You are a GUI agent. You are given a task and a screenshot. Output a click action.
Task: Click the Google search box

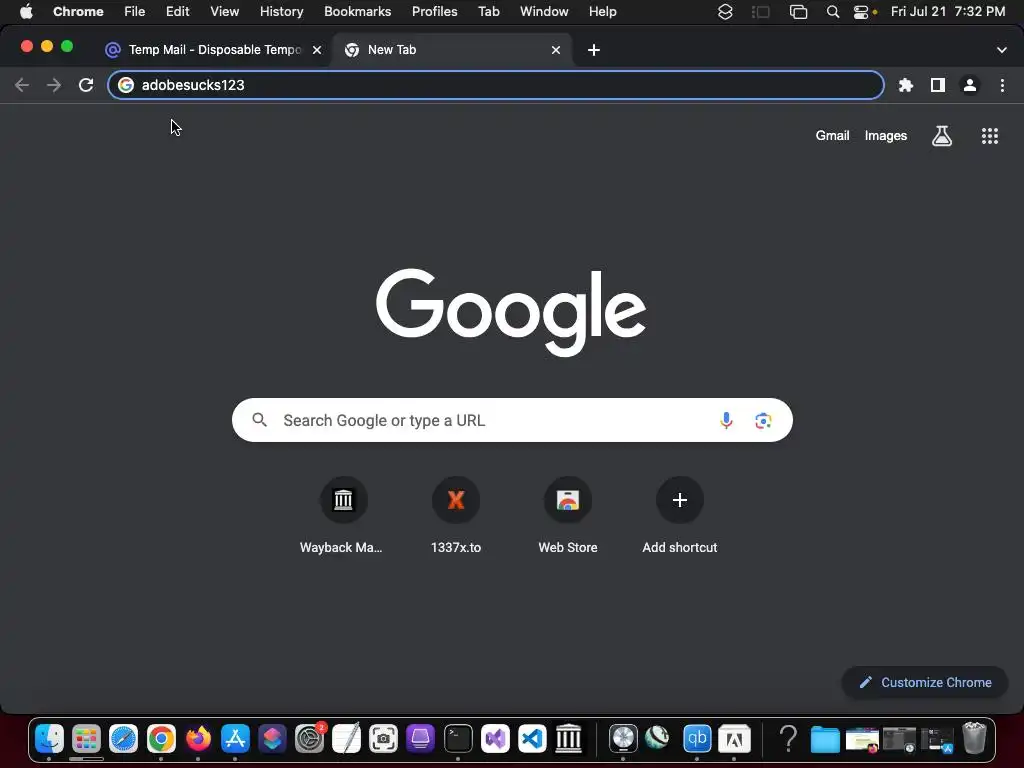(512, 420)
